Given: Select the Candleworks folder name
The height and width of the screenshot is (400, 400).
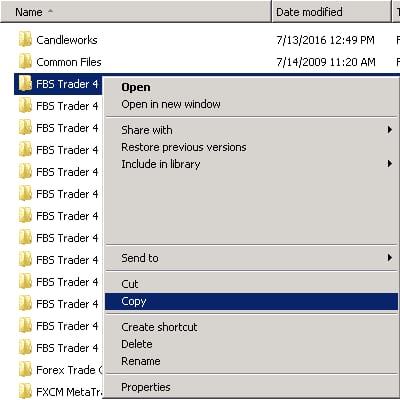Looking at the screenshot, I should click(x=67, y=40).
